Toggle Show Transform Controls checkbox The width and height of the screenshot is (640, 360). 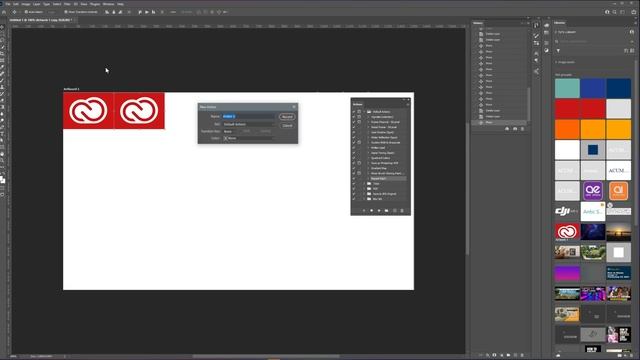click(x=66, y=12)
